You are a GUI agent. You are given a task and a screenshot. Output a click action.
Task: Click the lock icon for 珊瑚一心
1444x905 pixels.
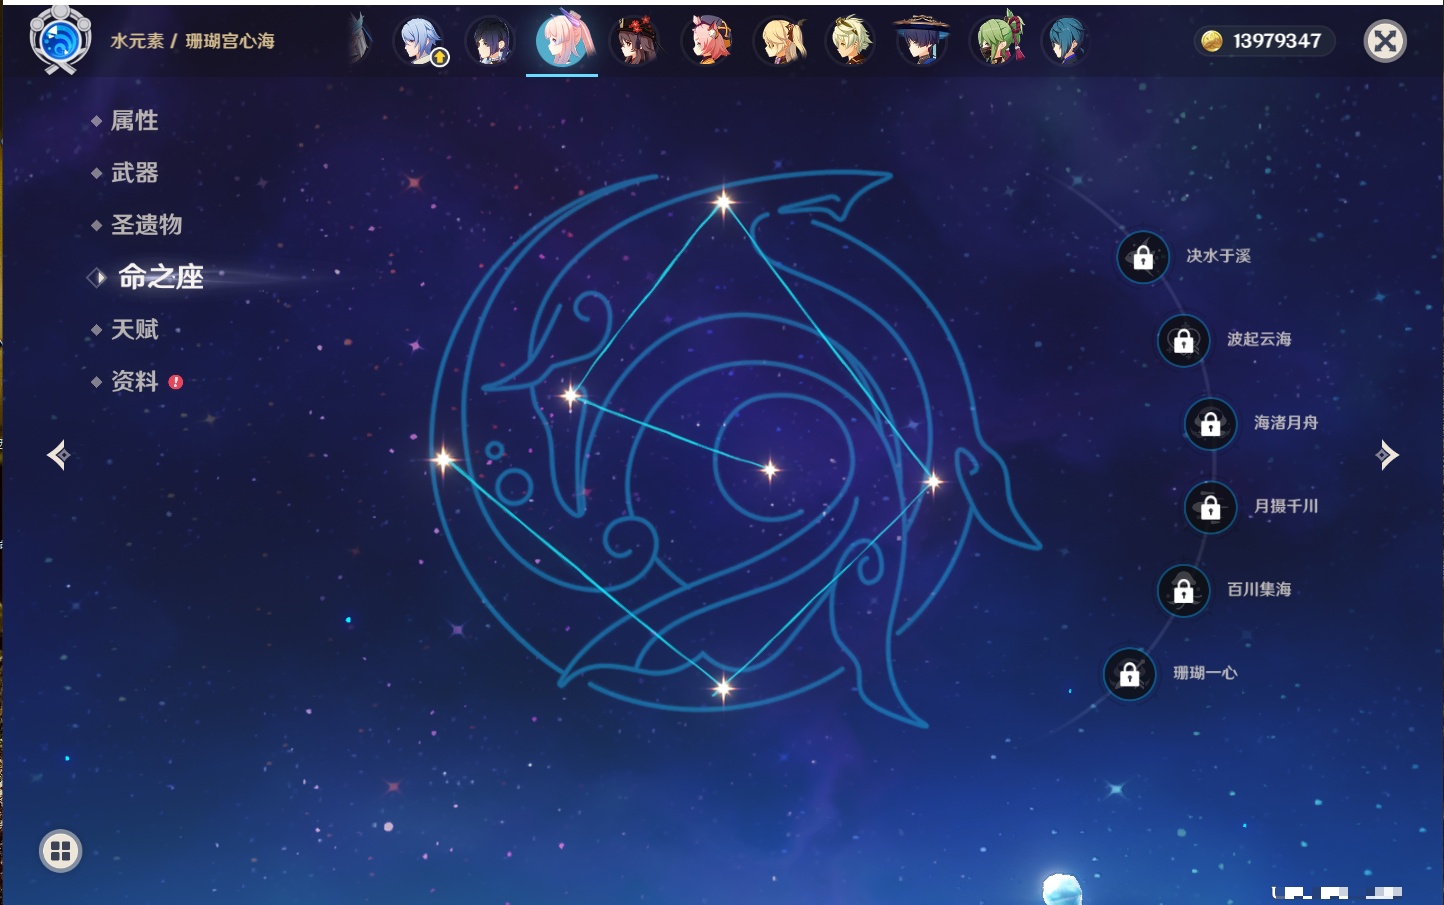click(x=1129, y=674)
